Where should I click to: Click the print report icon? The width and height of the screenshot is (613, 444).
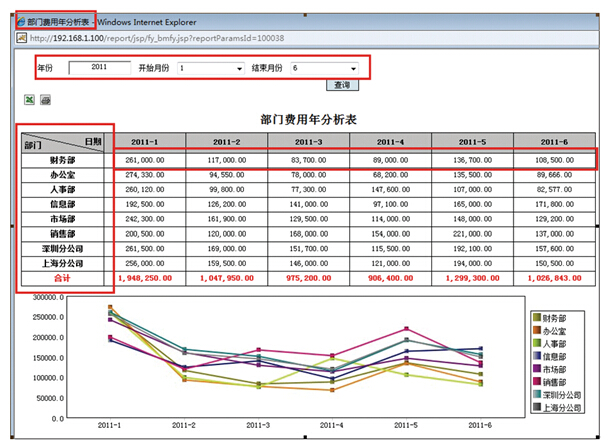[45, 100]
